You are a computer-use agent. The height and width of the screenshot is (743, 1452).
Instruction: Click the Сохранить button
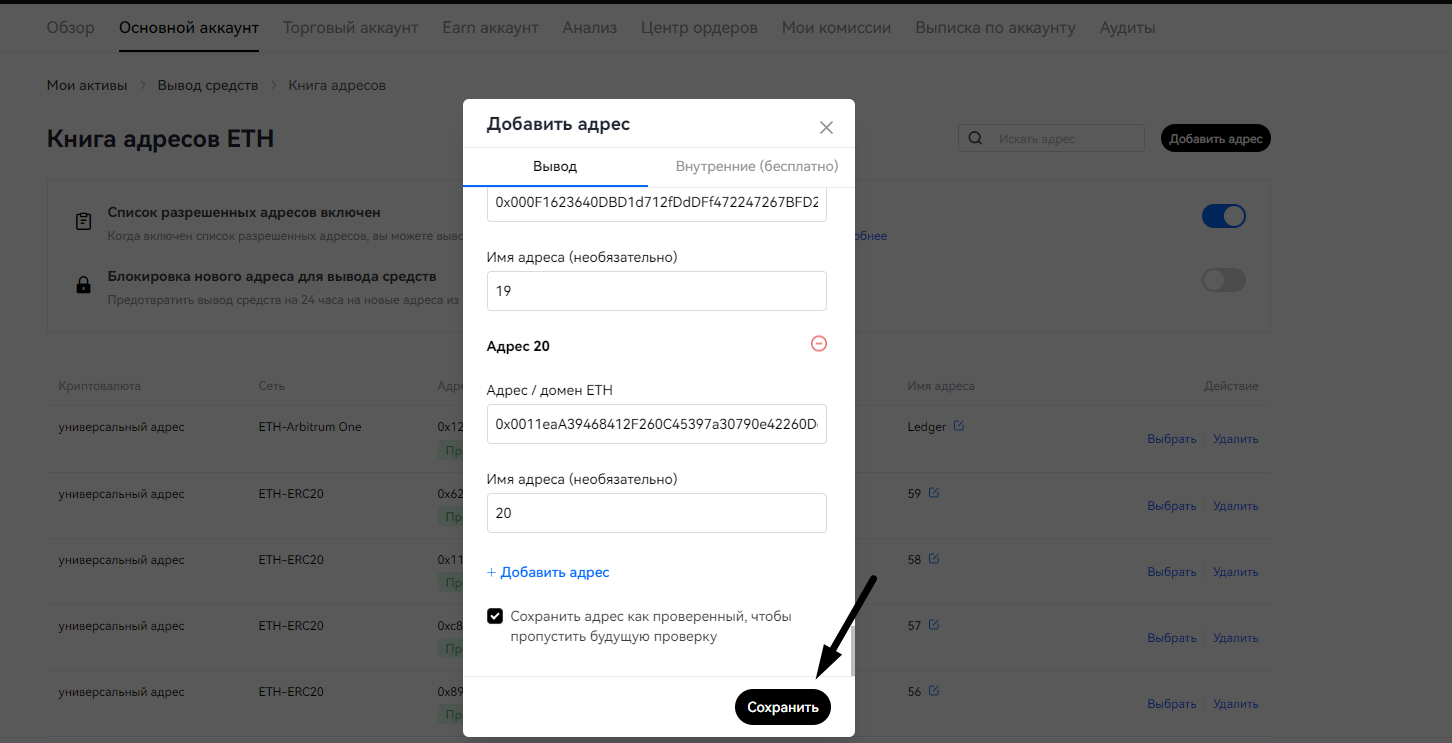(x=783, y=707)
